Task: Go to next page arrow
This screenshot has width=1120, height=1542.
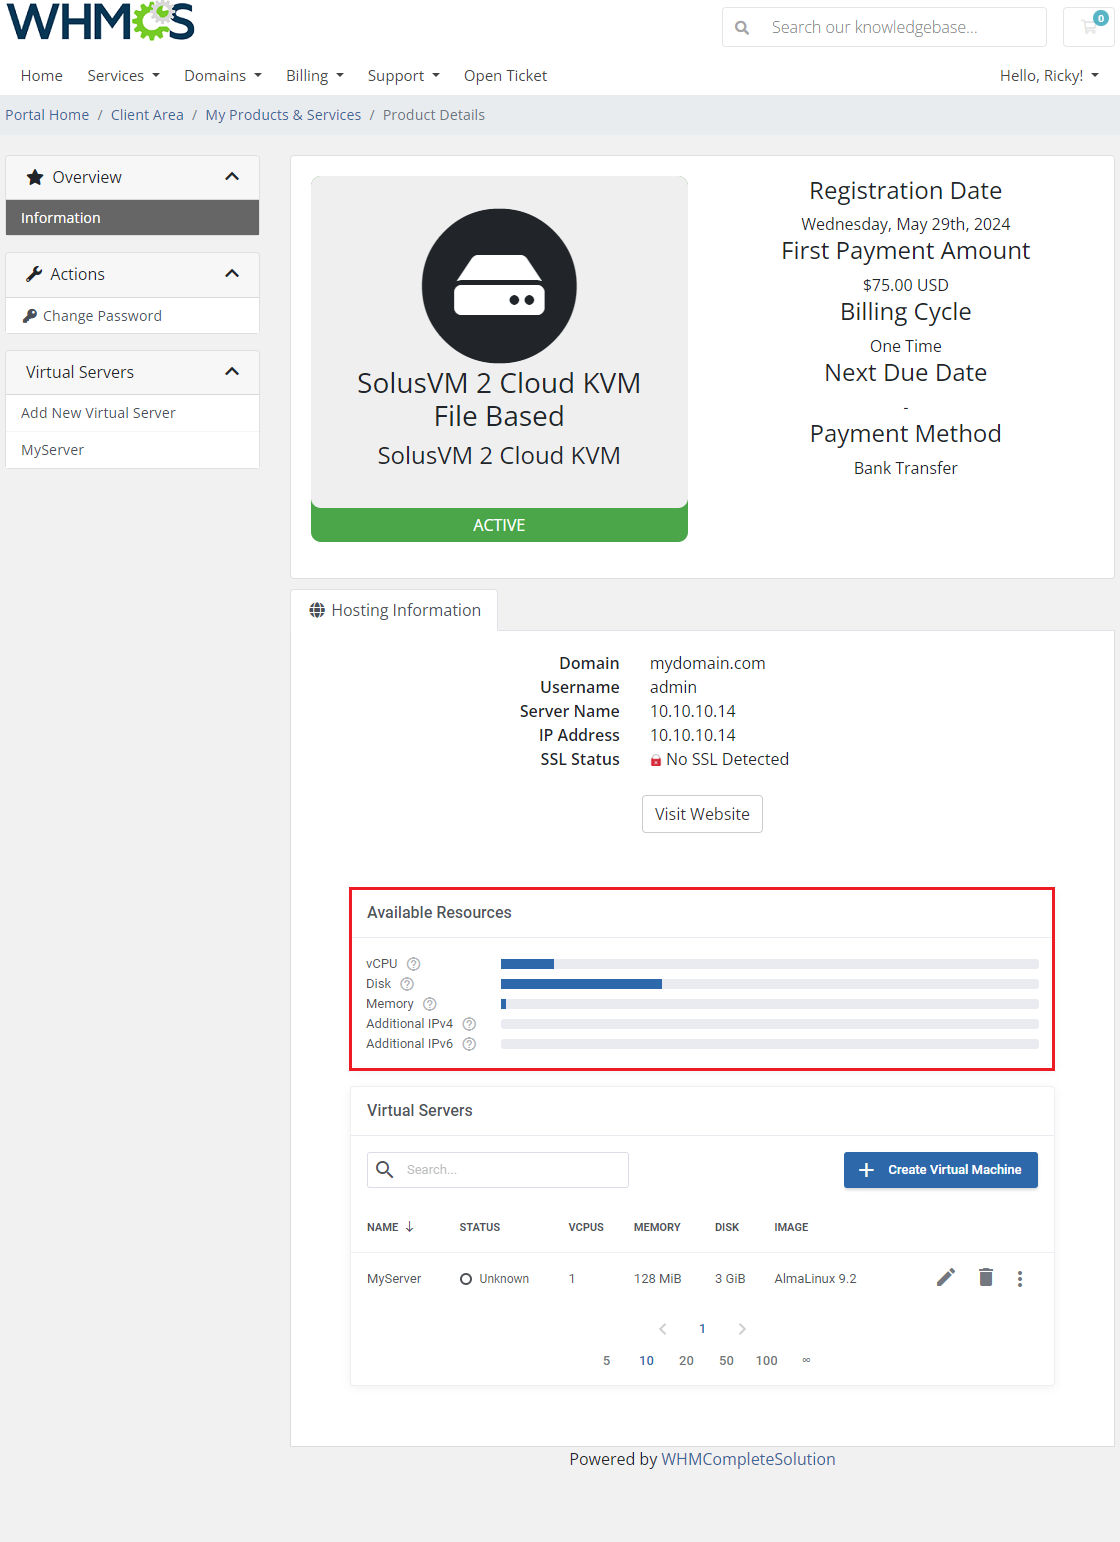Action: click(x=742, y=1329)
